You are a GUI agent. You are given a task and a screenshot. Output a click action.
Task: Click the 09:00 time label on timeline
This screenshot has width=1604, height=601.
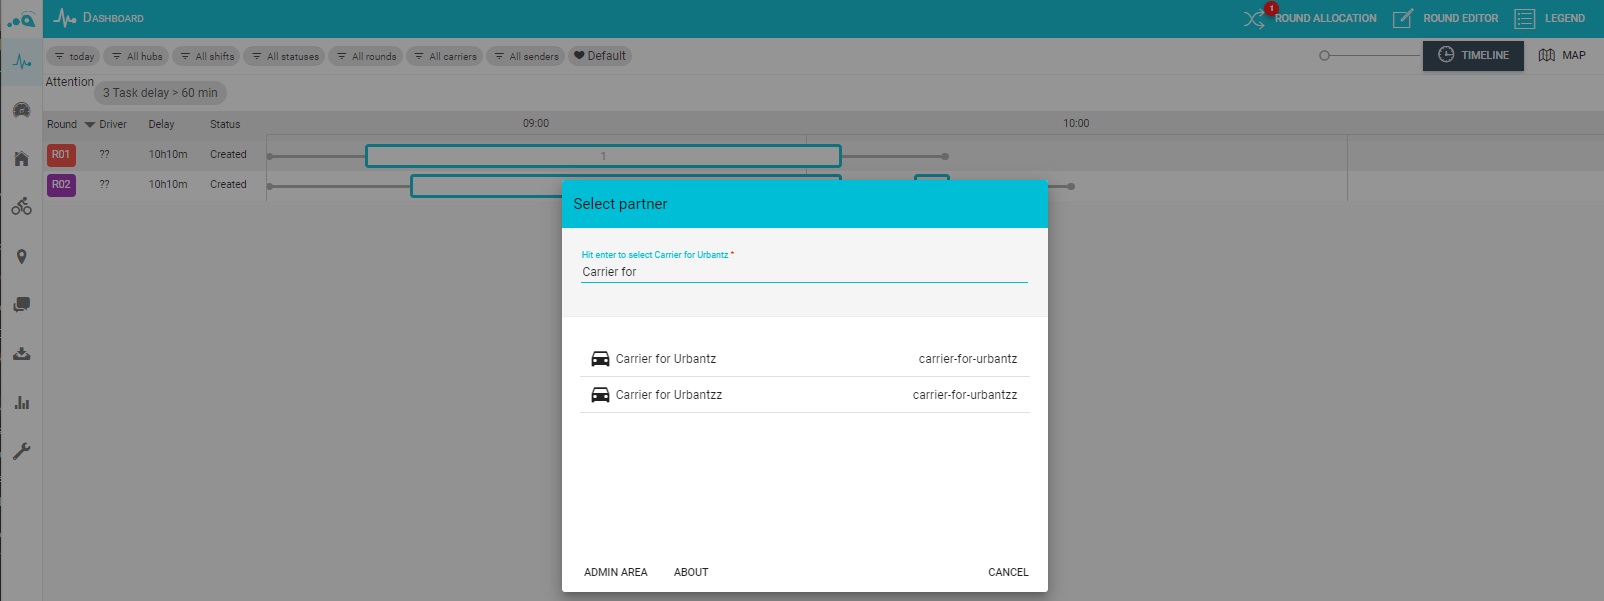tap(536, 124)
